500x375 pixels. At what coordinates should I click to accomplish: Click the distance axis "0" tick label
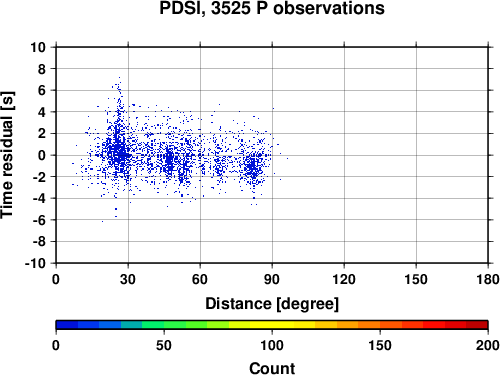(56, 279)
